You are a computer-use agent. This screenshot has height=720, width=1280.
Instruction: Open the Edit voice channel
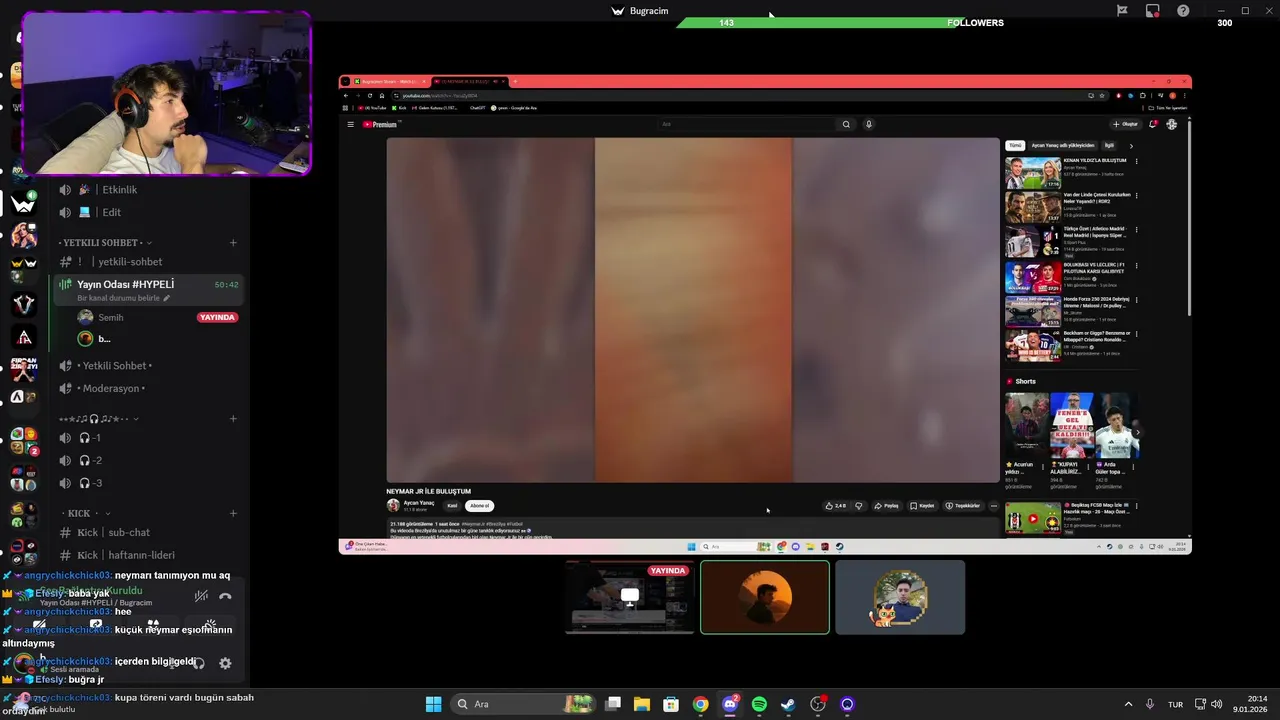click(x=148, y=212)
